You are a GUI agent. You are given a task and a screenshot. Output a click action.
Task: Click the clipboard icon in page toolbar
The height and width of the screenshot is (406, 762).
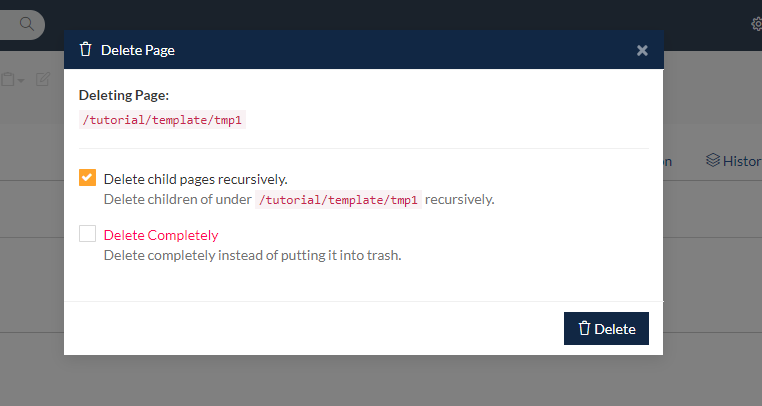point(7,79)
